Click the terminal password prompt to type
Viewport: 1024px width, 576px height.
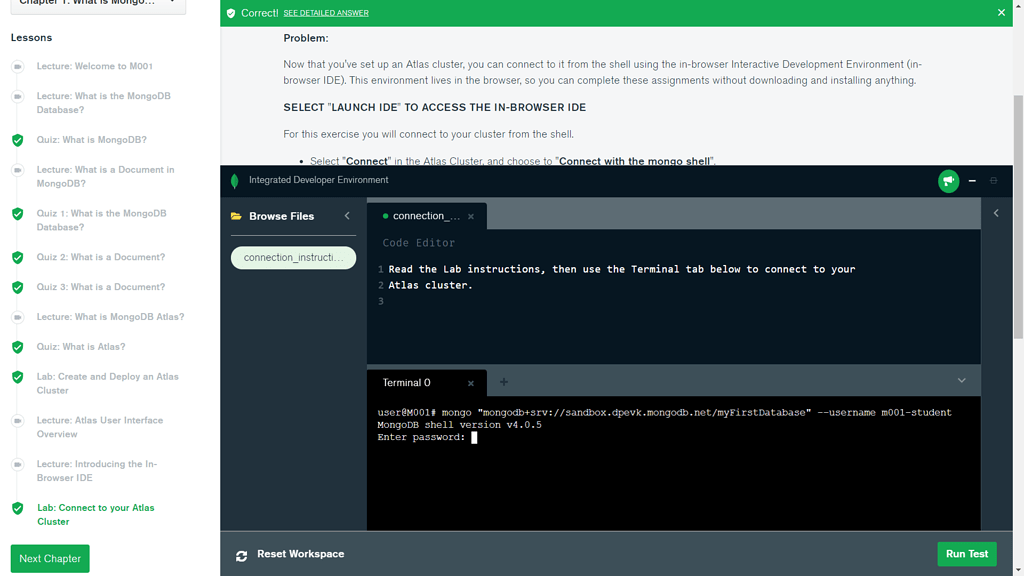475,437
